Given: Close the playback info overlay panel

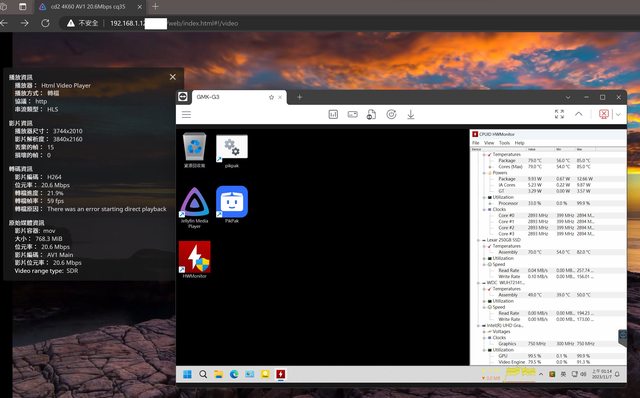Looking at the screenshot, I should point(173,77).
